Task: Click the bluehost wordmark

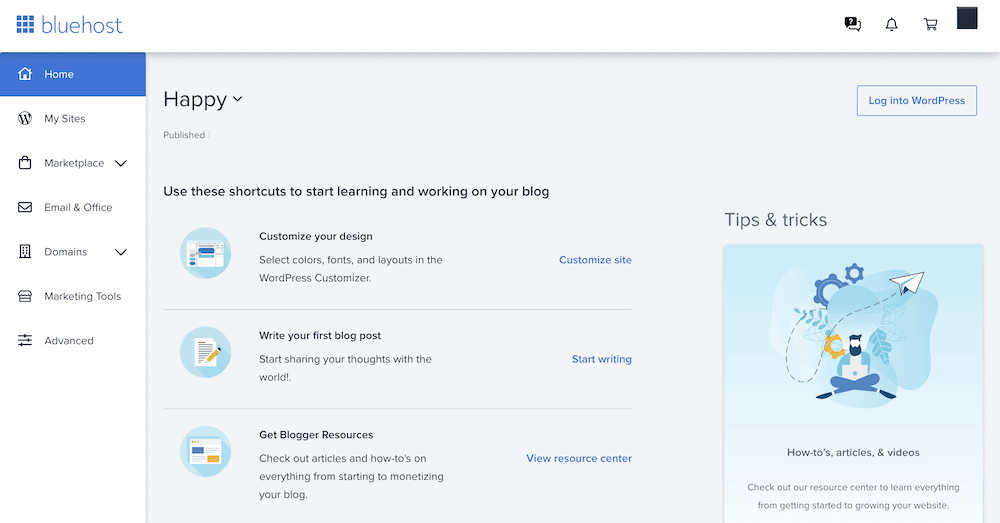Action: tap(82, 25)
